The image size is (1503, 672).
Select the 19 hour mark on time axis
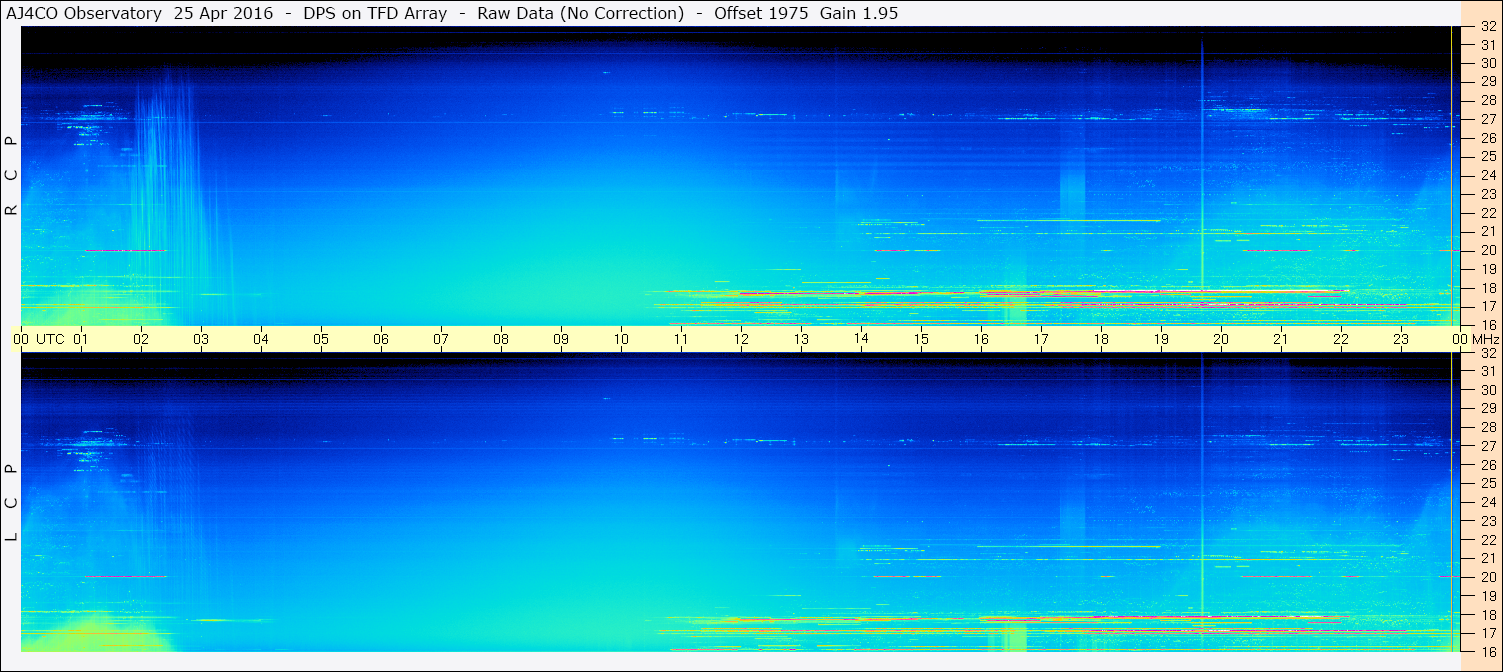[x=1161, y=339]
